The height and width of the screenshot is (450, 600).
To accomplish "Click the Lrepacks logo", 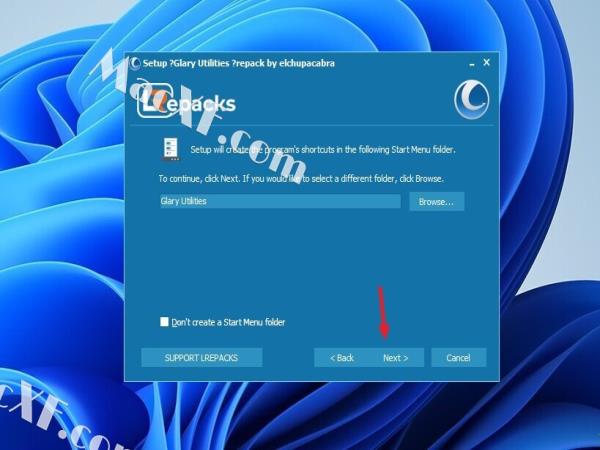I will (x=186, y=102).
